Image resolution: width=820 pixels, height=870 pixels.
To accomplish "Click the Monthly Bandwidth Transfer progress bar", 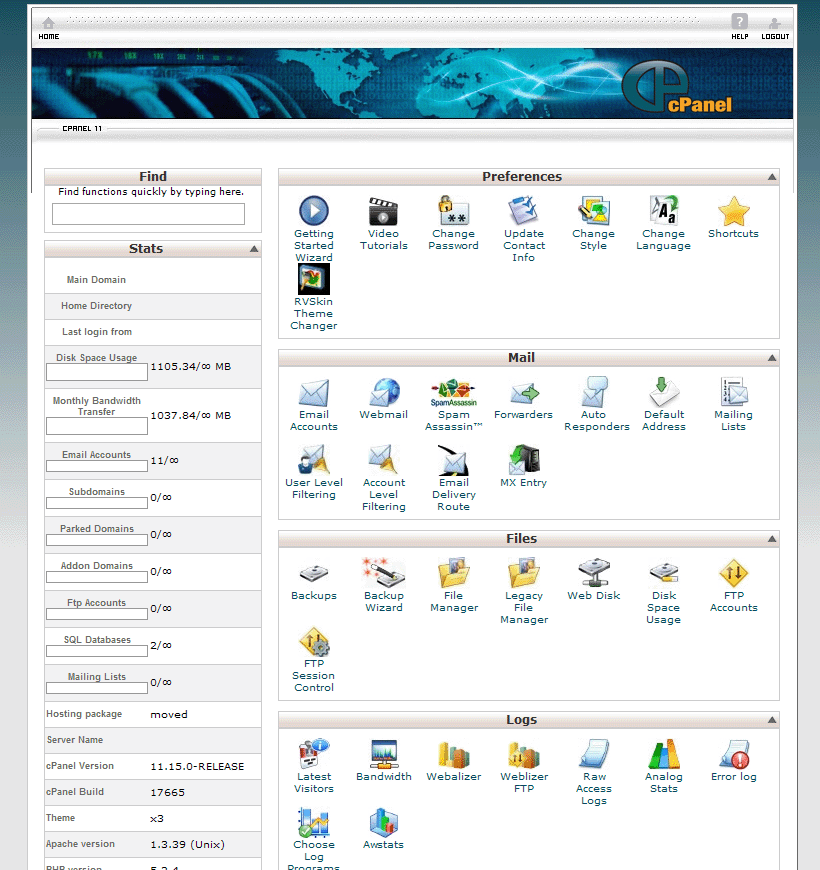I will click(x=97, y=426).
